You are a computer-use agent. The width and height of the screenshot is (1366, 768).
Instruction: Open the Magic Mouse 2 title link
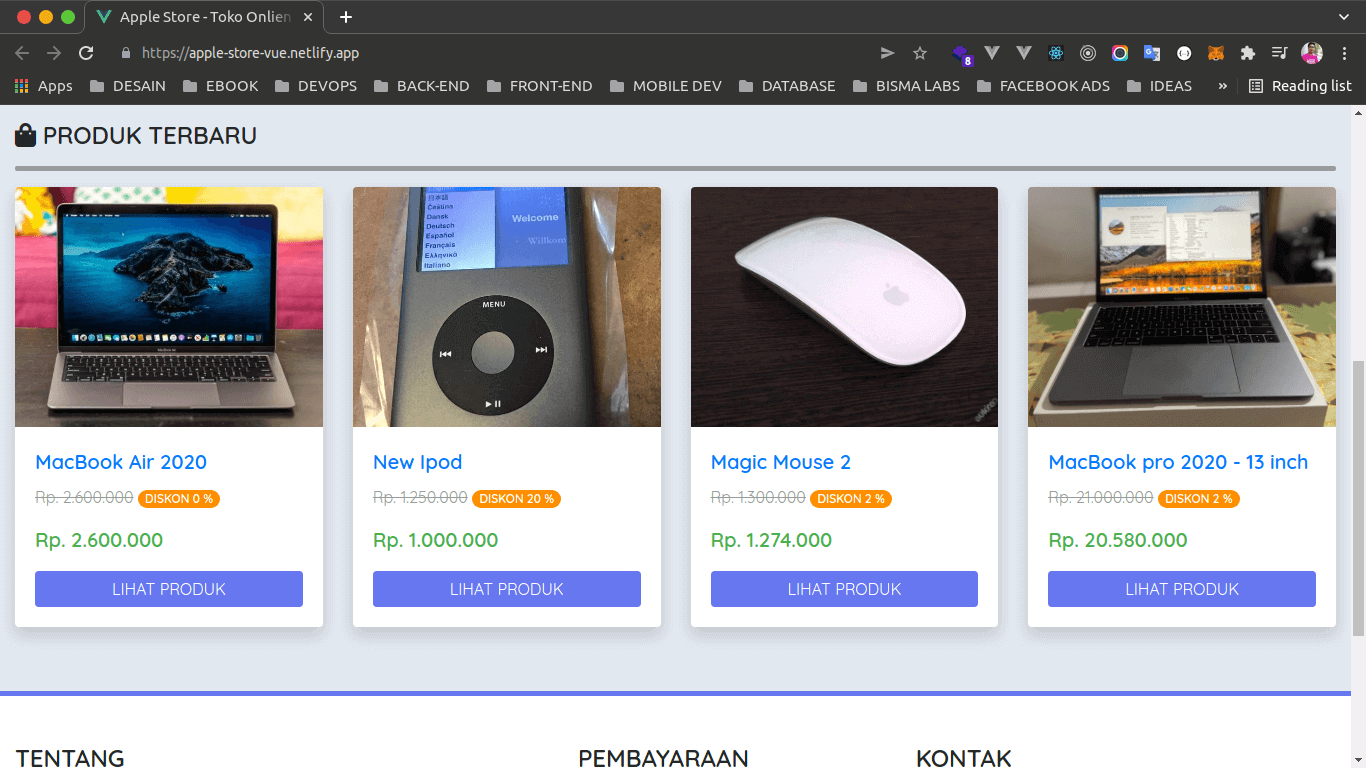[x=781, y=462]
